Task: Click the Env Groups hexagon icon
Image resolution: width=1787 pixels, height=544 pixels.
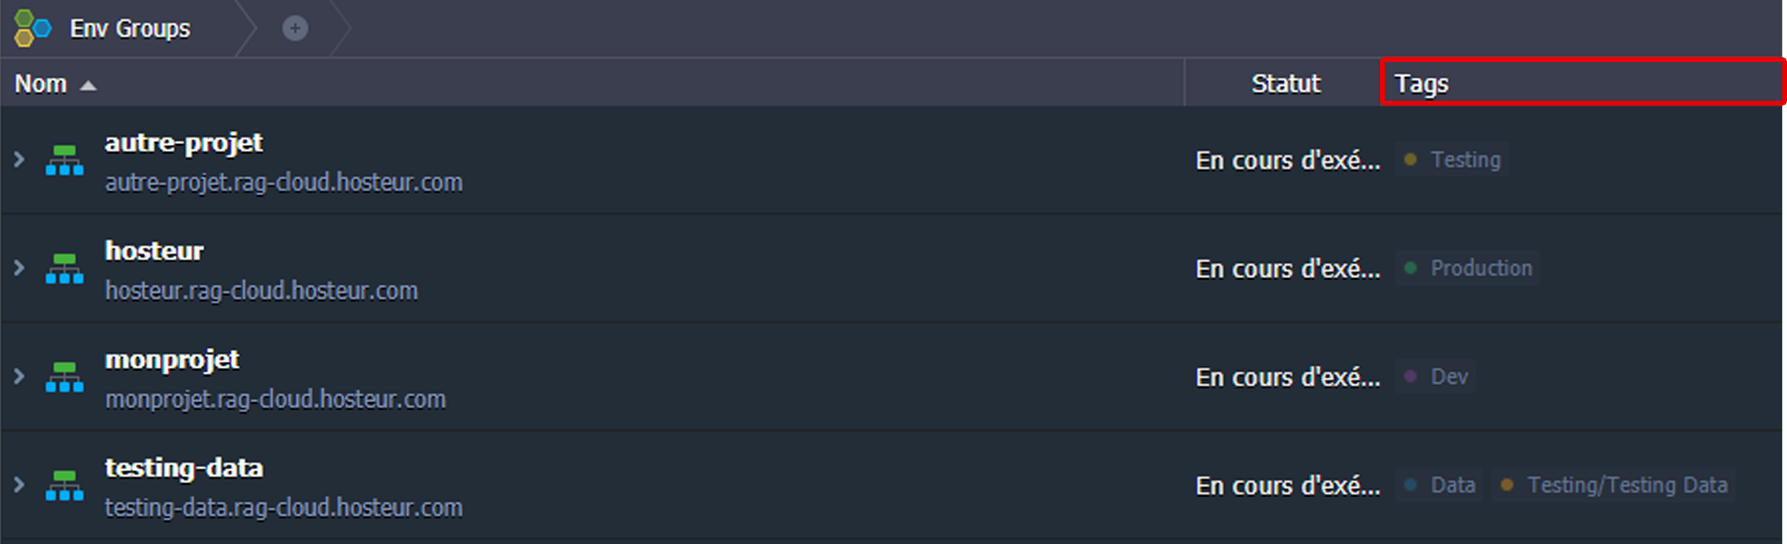Action: (32, 28)
